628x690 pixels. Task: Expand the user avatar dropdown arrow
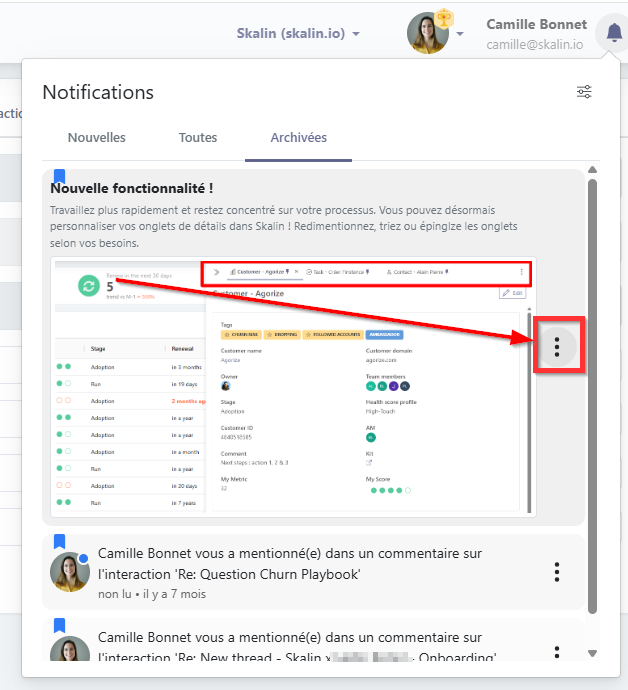[x=459, y=34]
